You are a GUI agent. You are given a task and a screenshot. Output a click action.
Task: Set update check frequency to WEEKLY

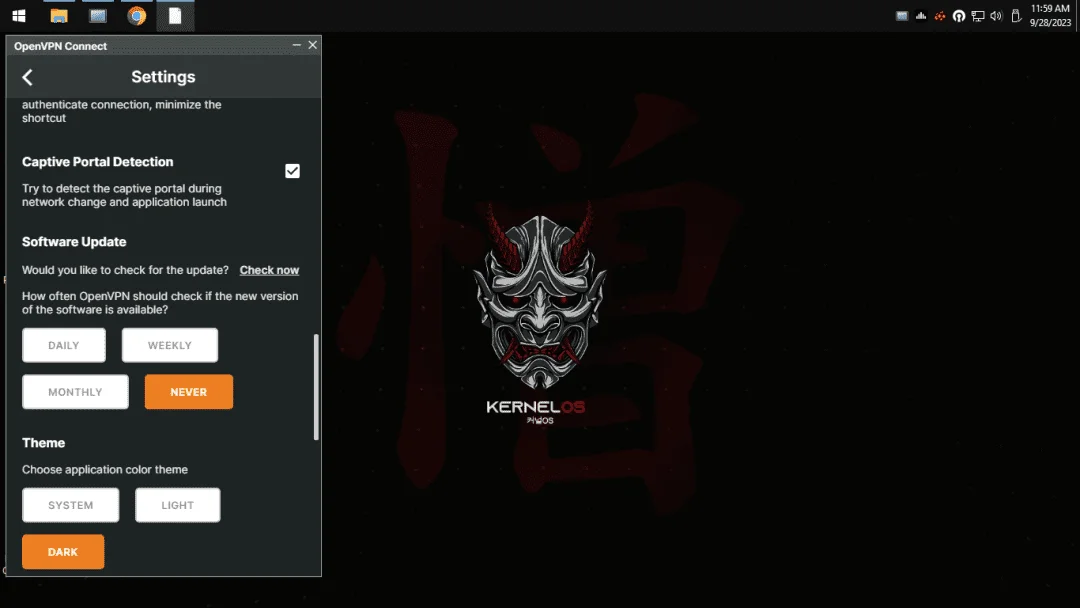coord(170,345)
